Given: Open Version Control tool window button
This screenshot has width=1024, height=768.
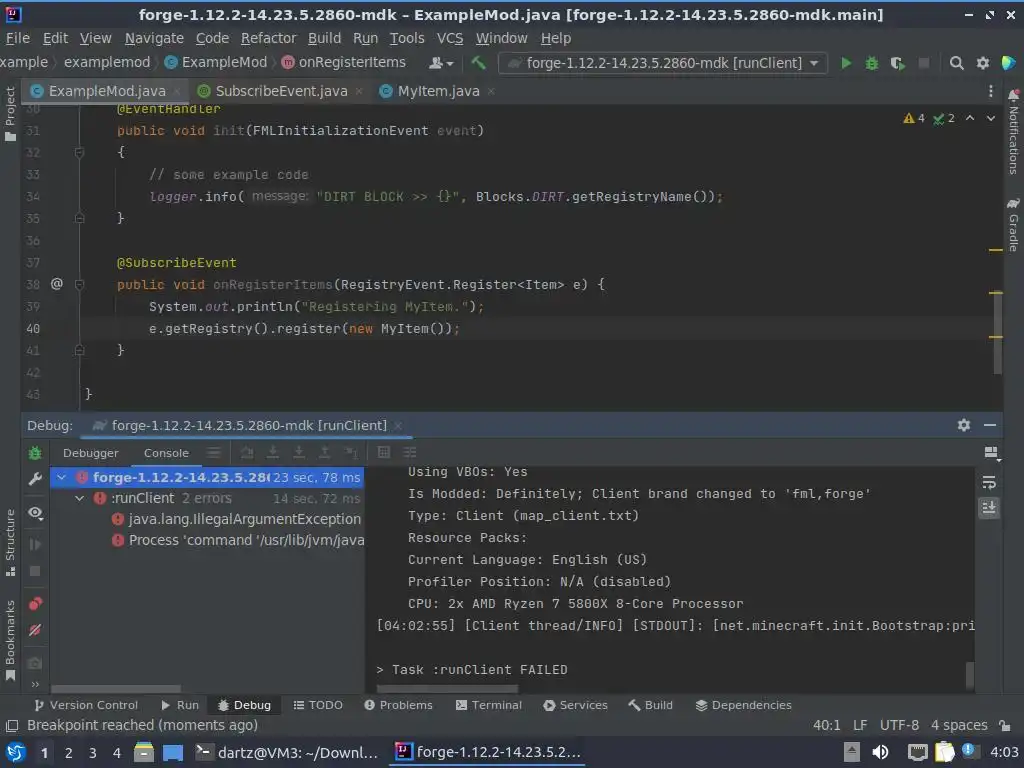Looking at the screenshot, I should click(86, 705).
